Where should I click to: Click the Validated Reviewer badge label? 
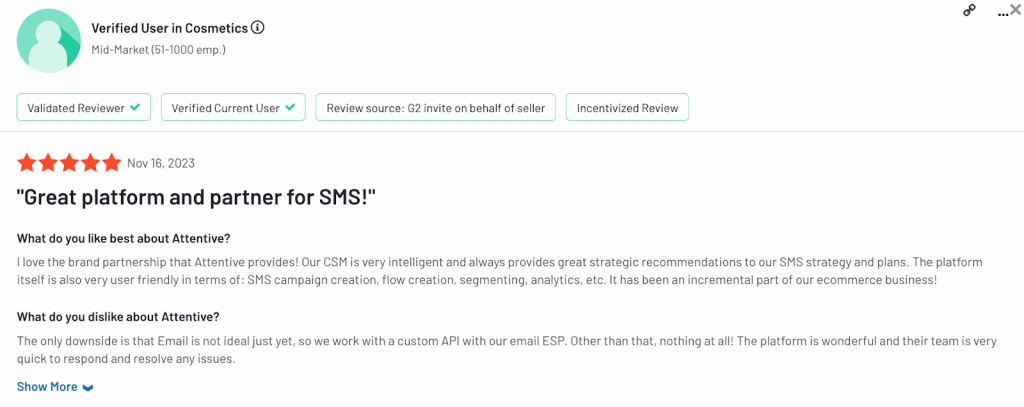tap(76, 107)
